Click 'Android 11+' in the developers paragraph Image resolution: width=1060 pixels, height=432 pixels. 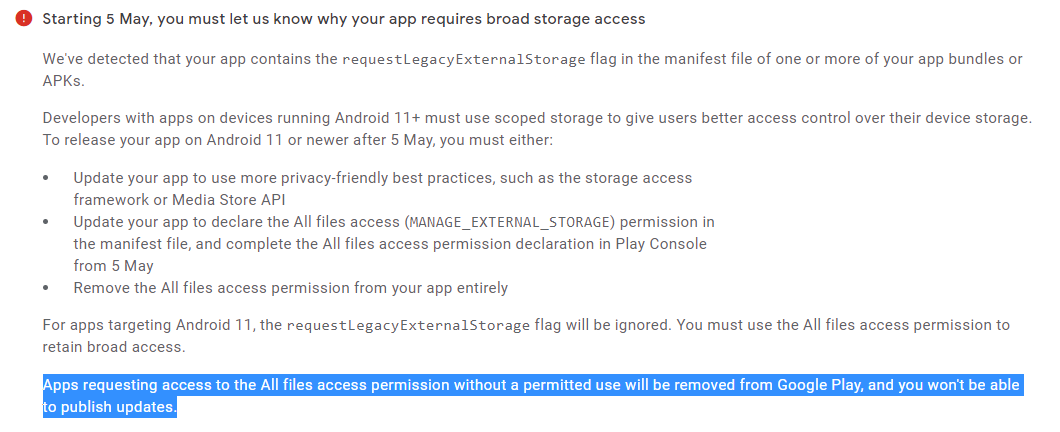(x=379, y=118)
